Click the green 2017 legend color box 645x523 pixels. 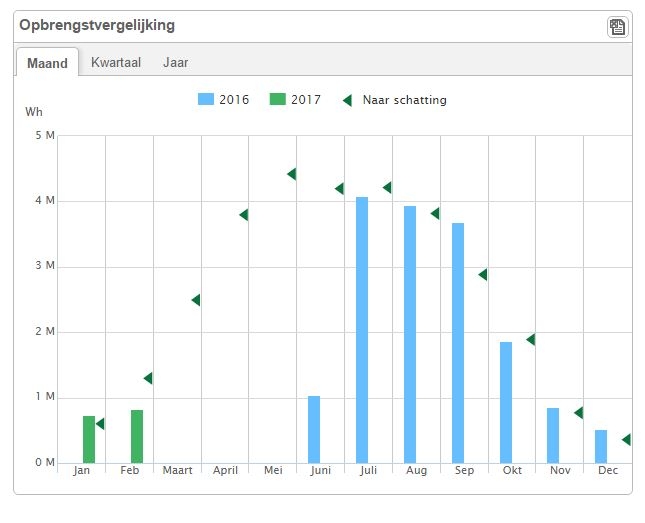277,100
